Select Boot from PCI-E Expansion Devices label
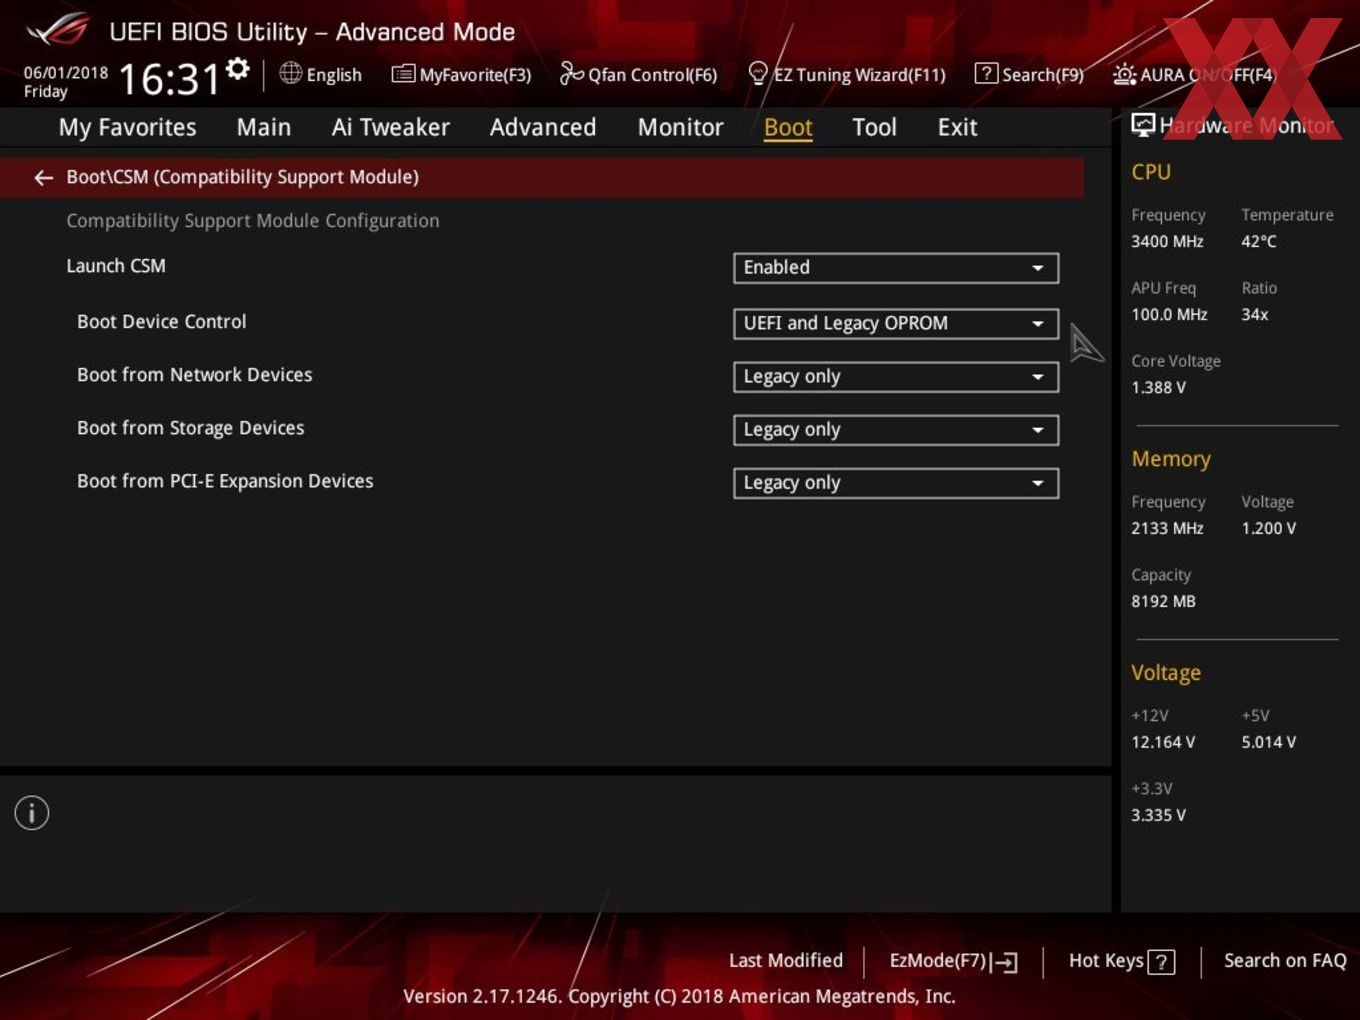 click(x=225, y=481)
